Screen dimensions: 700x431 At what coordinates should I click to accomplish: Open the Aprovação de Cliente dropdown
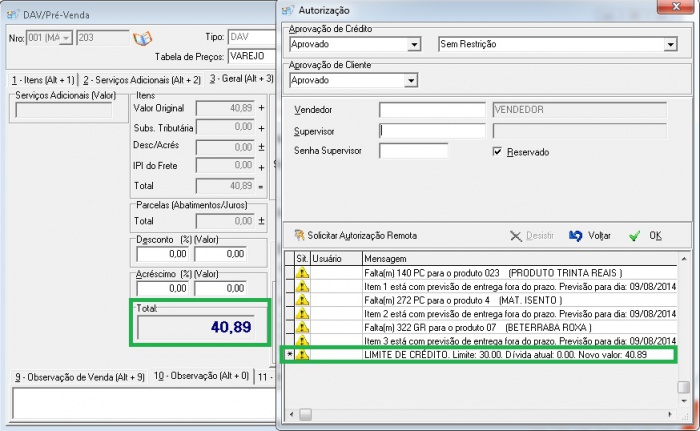(x=411, y=80)
